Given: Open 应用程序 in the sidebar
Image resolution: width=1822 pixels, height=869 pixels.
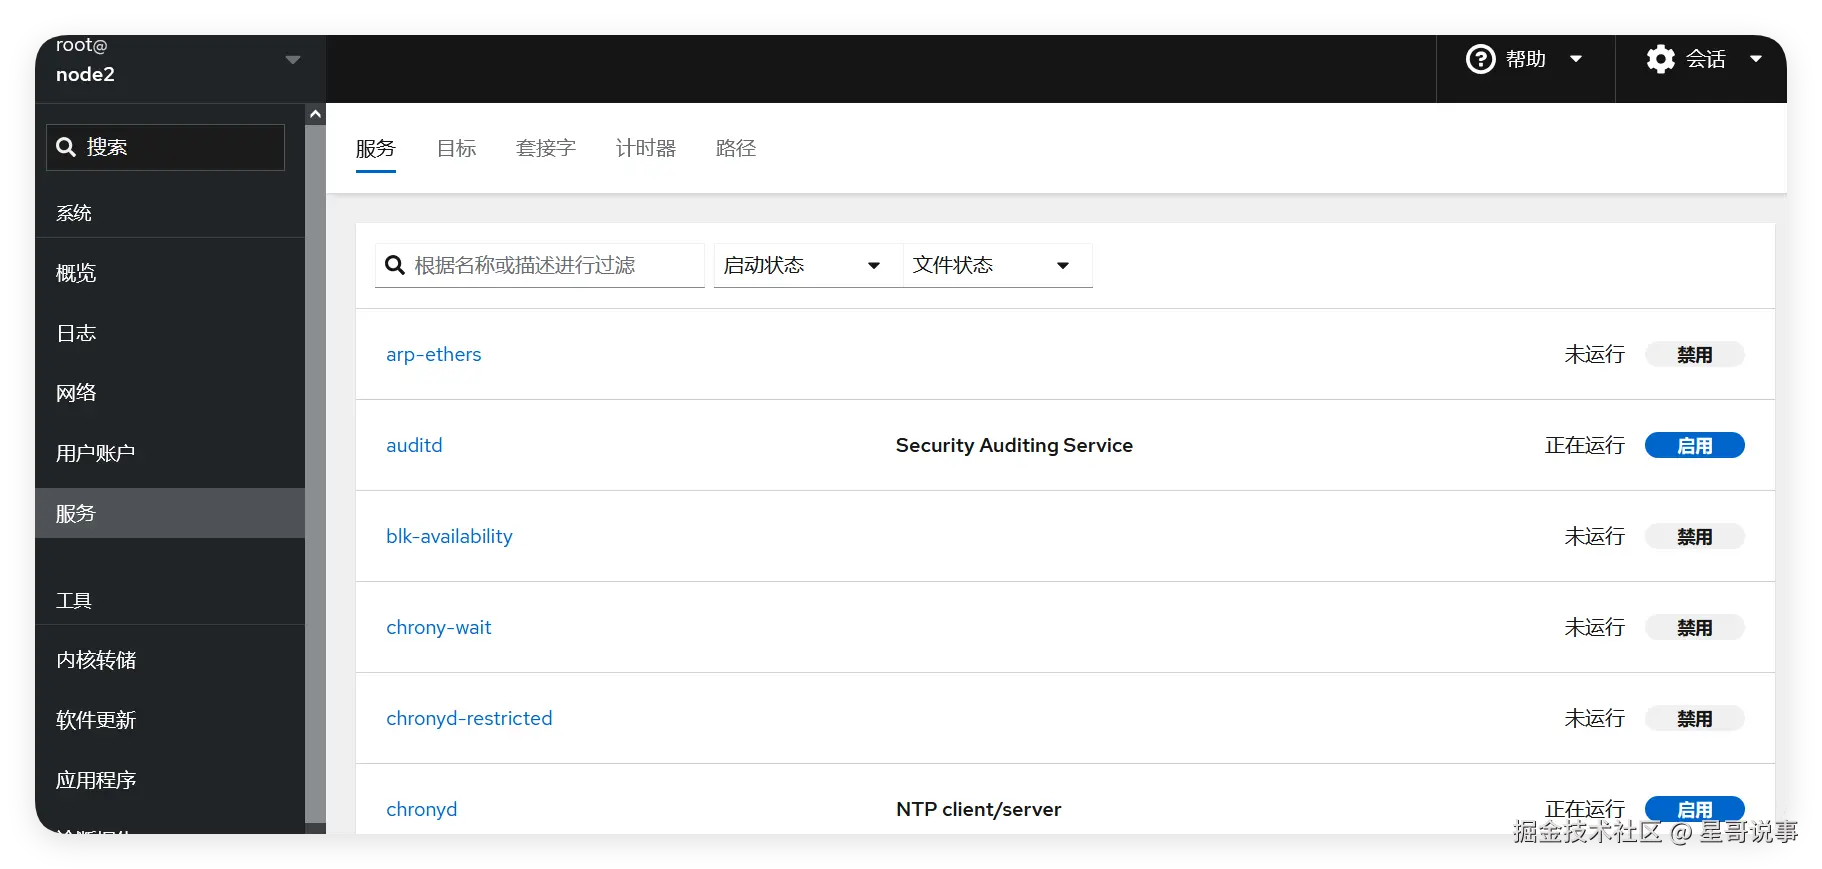Looking at the screenshot, I should coord(170,780).
